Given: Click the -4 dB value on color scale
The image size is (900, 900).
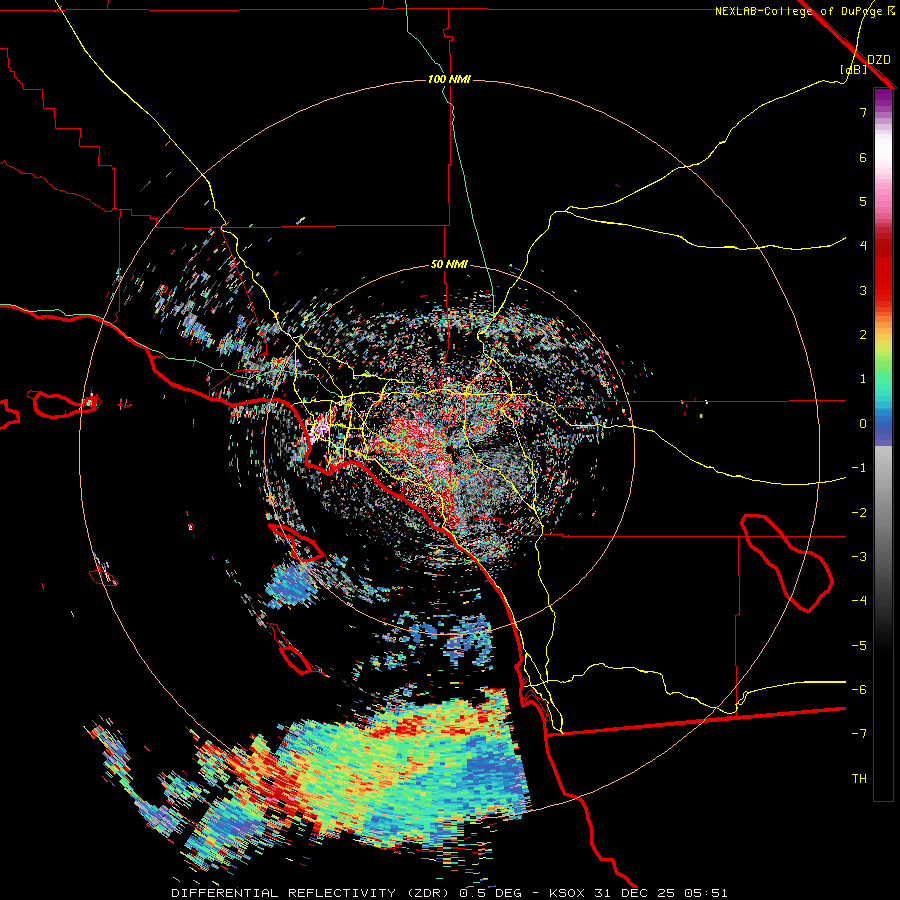Looking at the screenshot, I should pyautogui.click(x=859, y=601).
